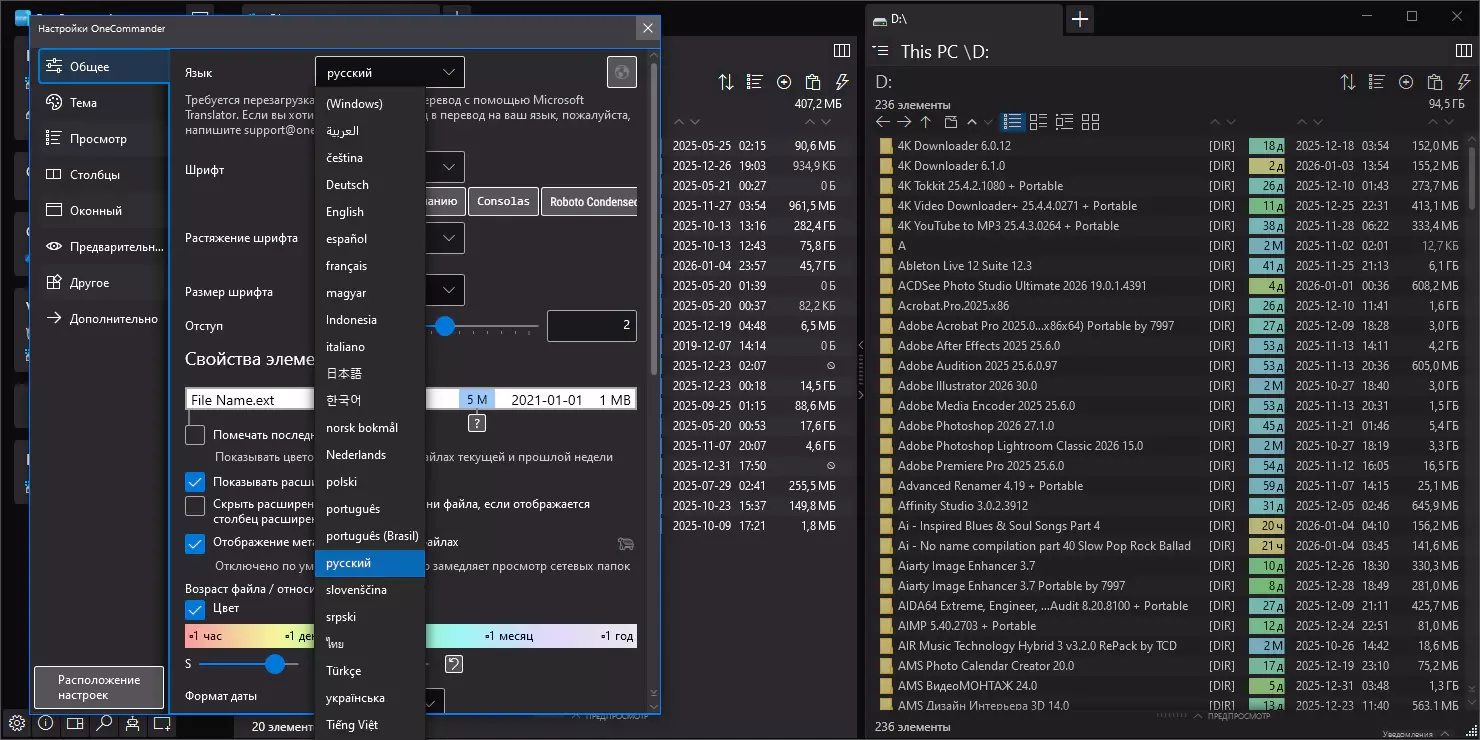Click the 'Отступ' slider handle
This screenshot has height=740, width=1480.
click(445, 326)
